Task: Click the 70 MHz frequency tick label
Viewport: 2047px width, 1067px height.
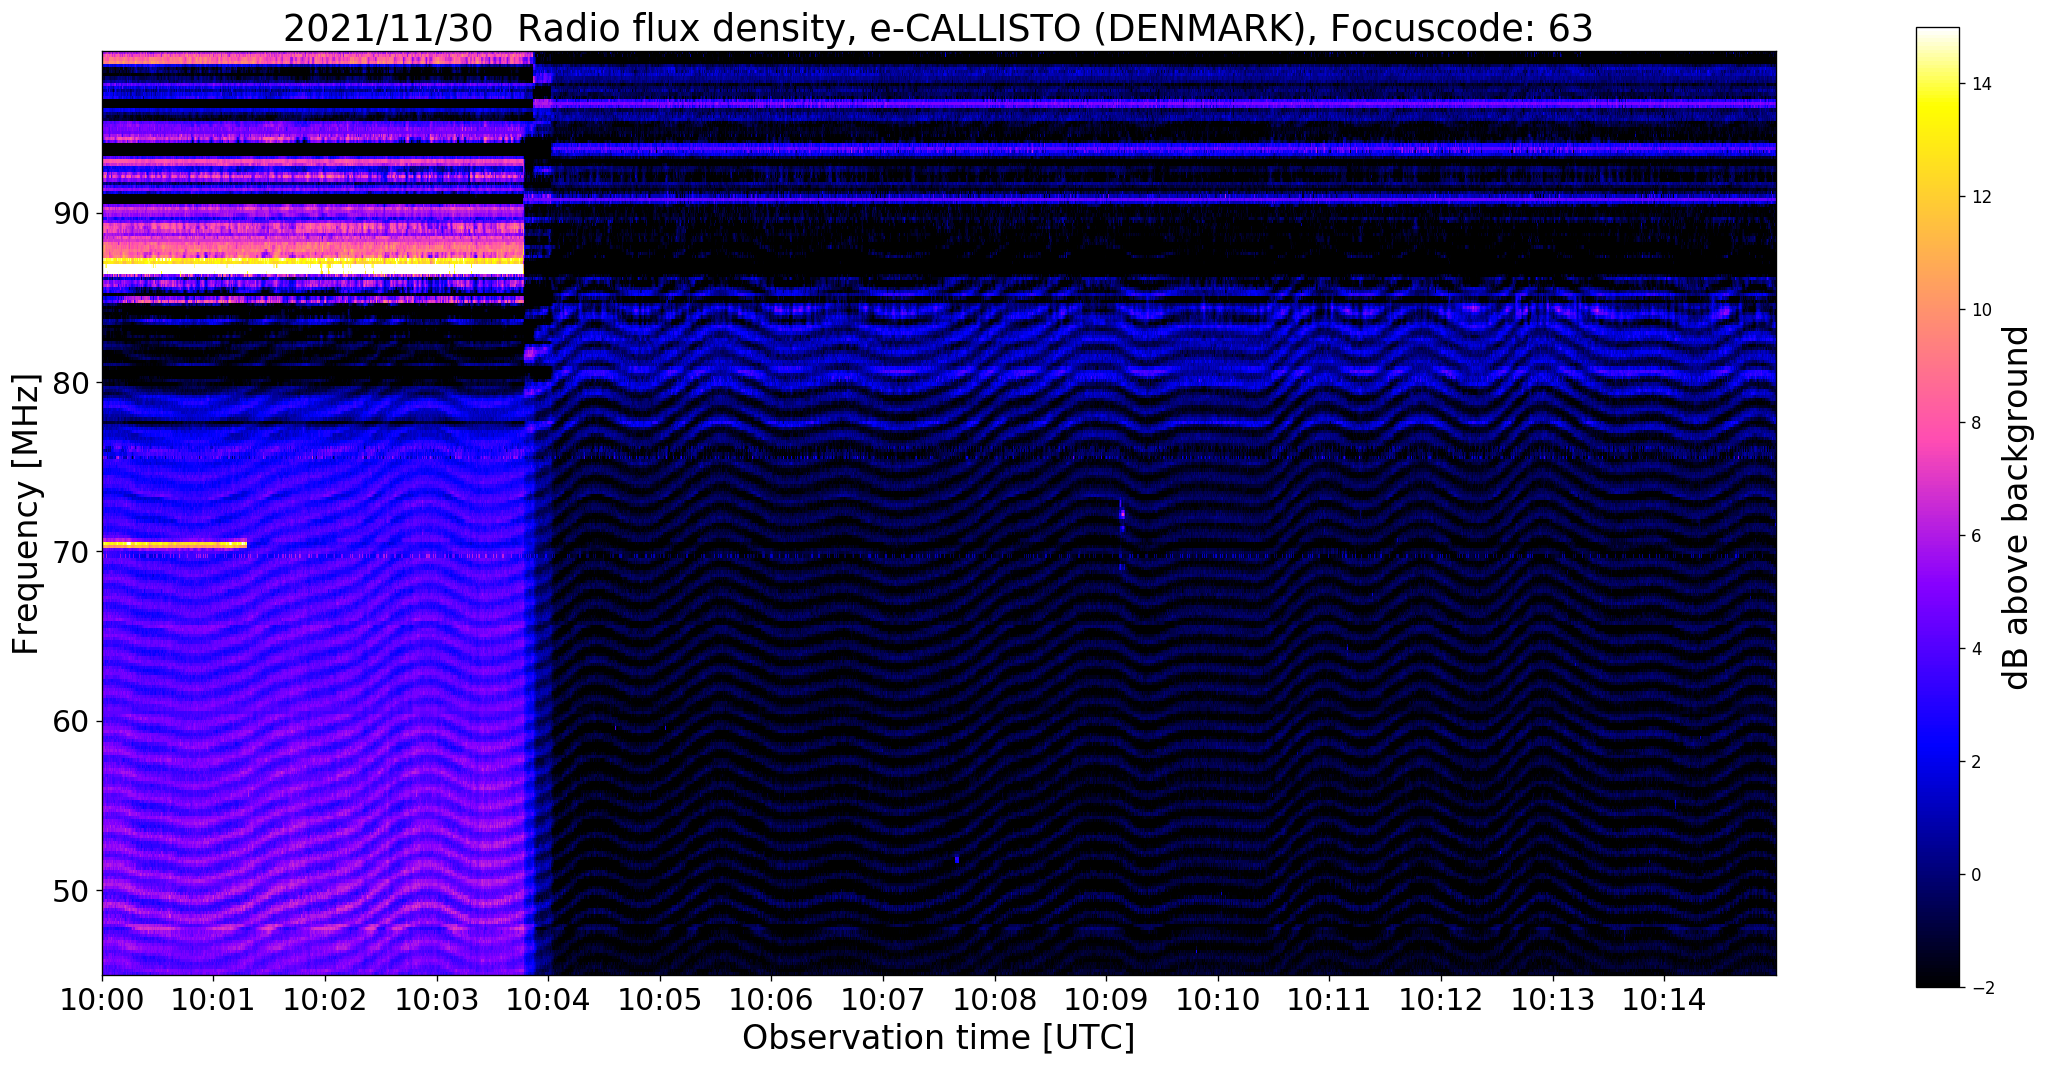Action: pos(72,552)
